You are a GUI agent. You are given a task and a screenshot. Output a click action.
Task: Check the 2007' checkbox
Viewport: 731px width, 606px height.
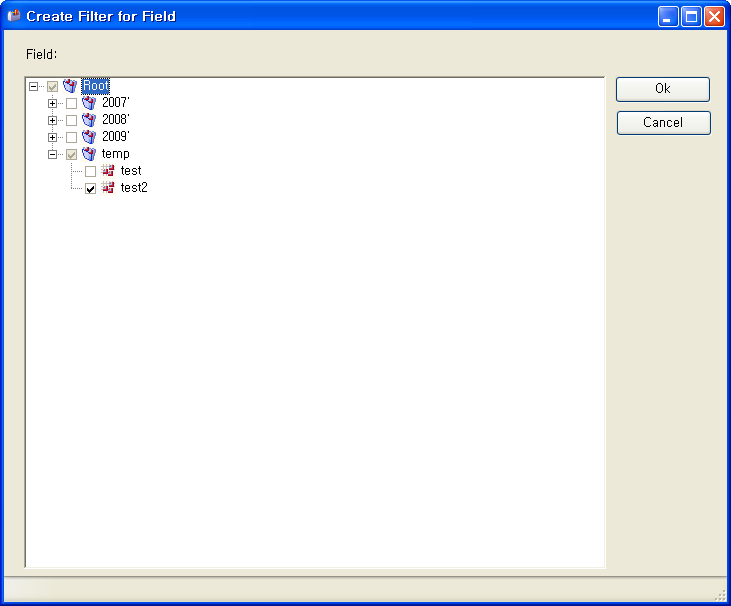[71, 103]
